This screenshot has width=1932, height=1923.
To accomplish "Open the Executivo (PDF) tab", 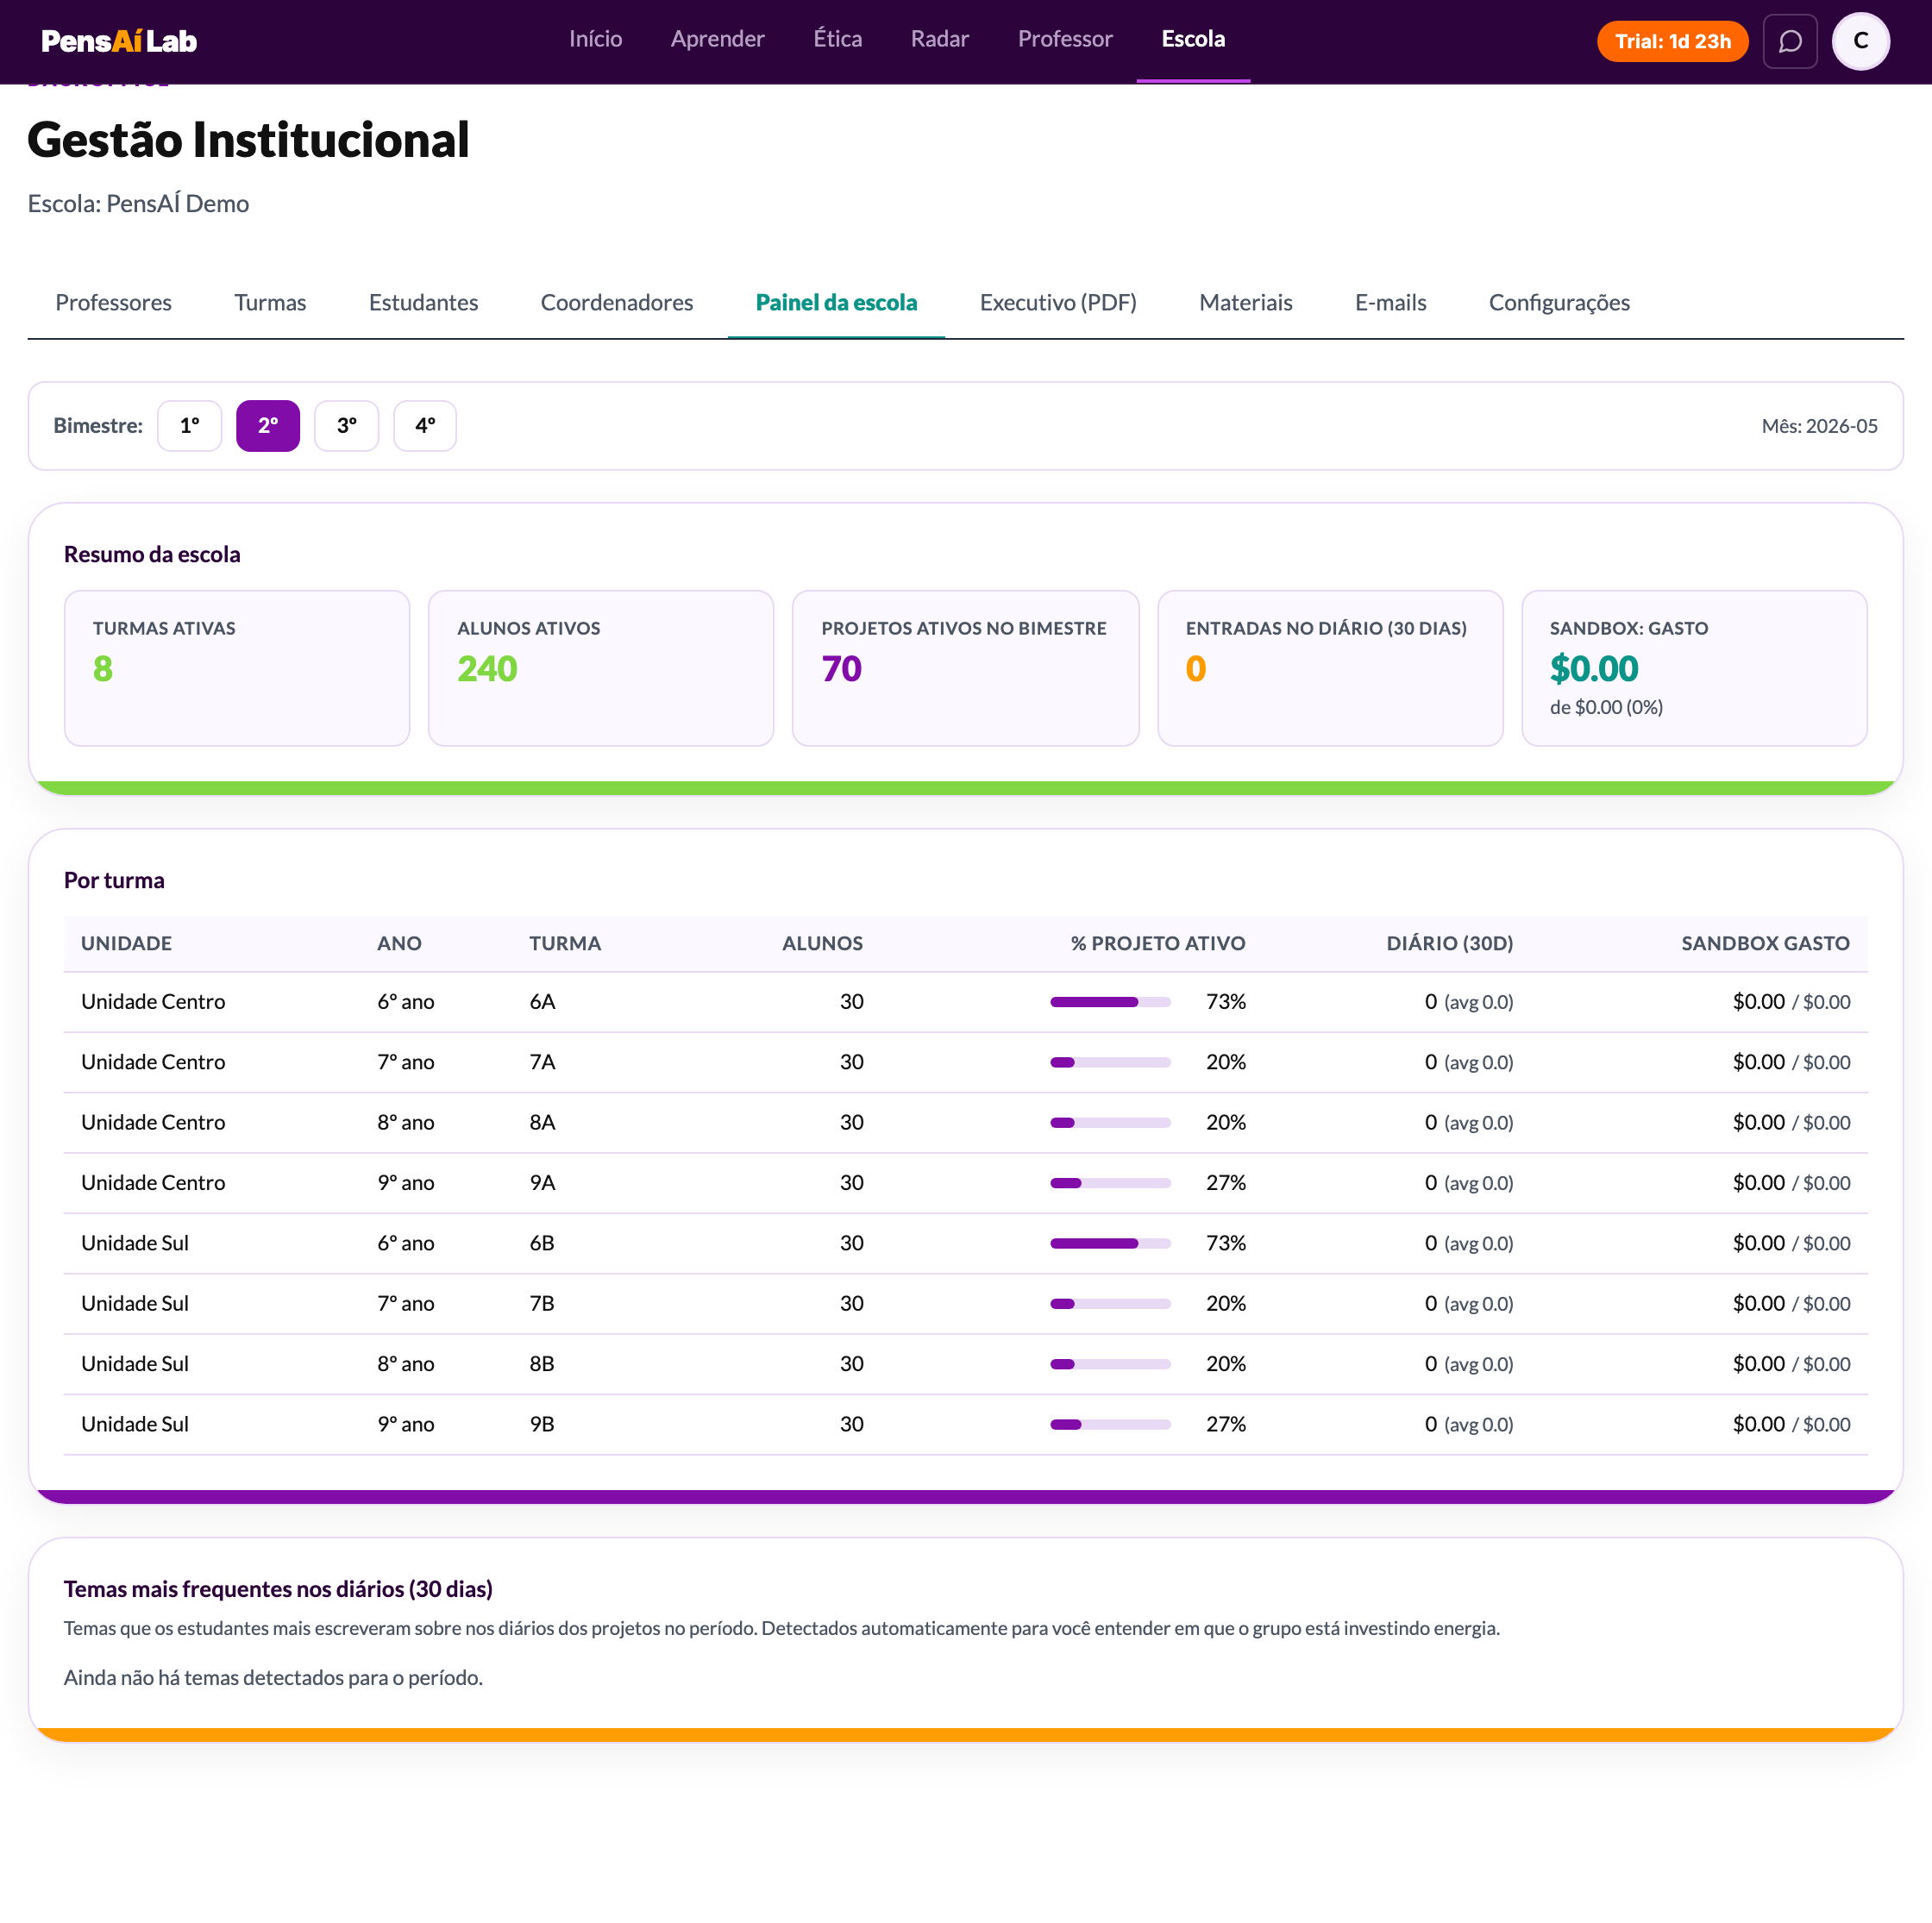I will coord(1058,302).
